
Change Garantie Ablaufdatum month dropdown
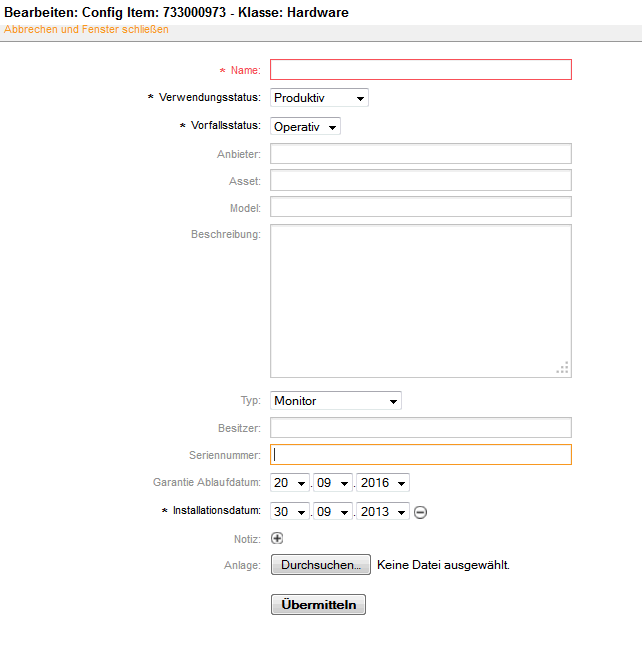pos(333,483)
